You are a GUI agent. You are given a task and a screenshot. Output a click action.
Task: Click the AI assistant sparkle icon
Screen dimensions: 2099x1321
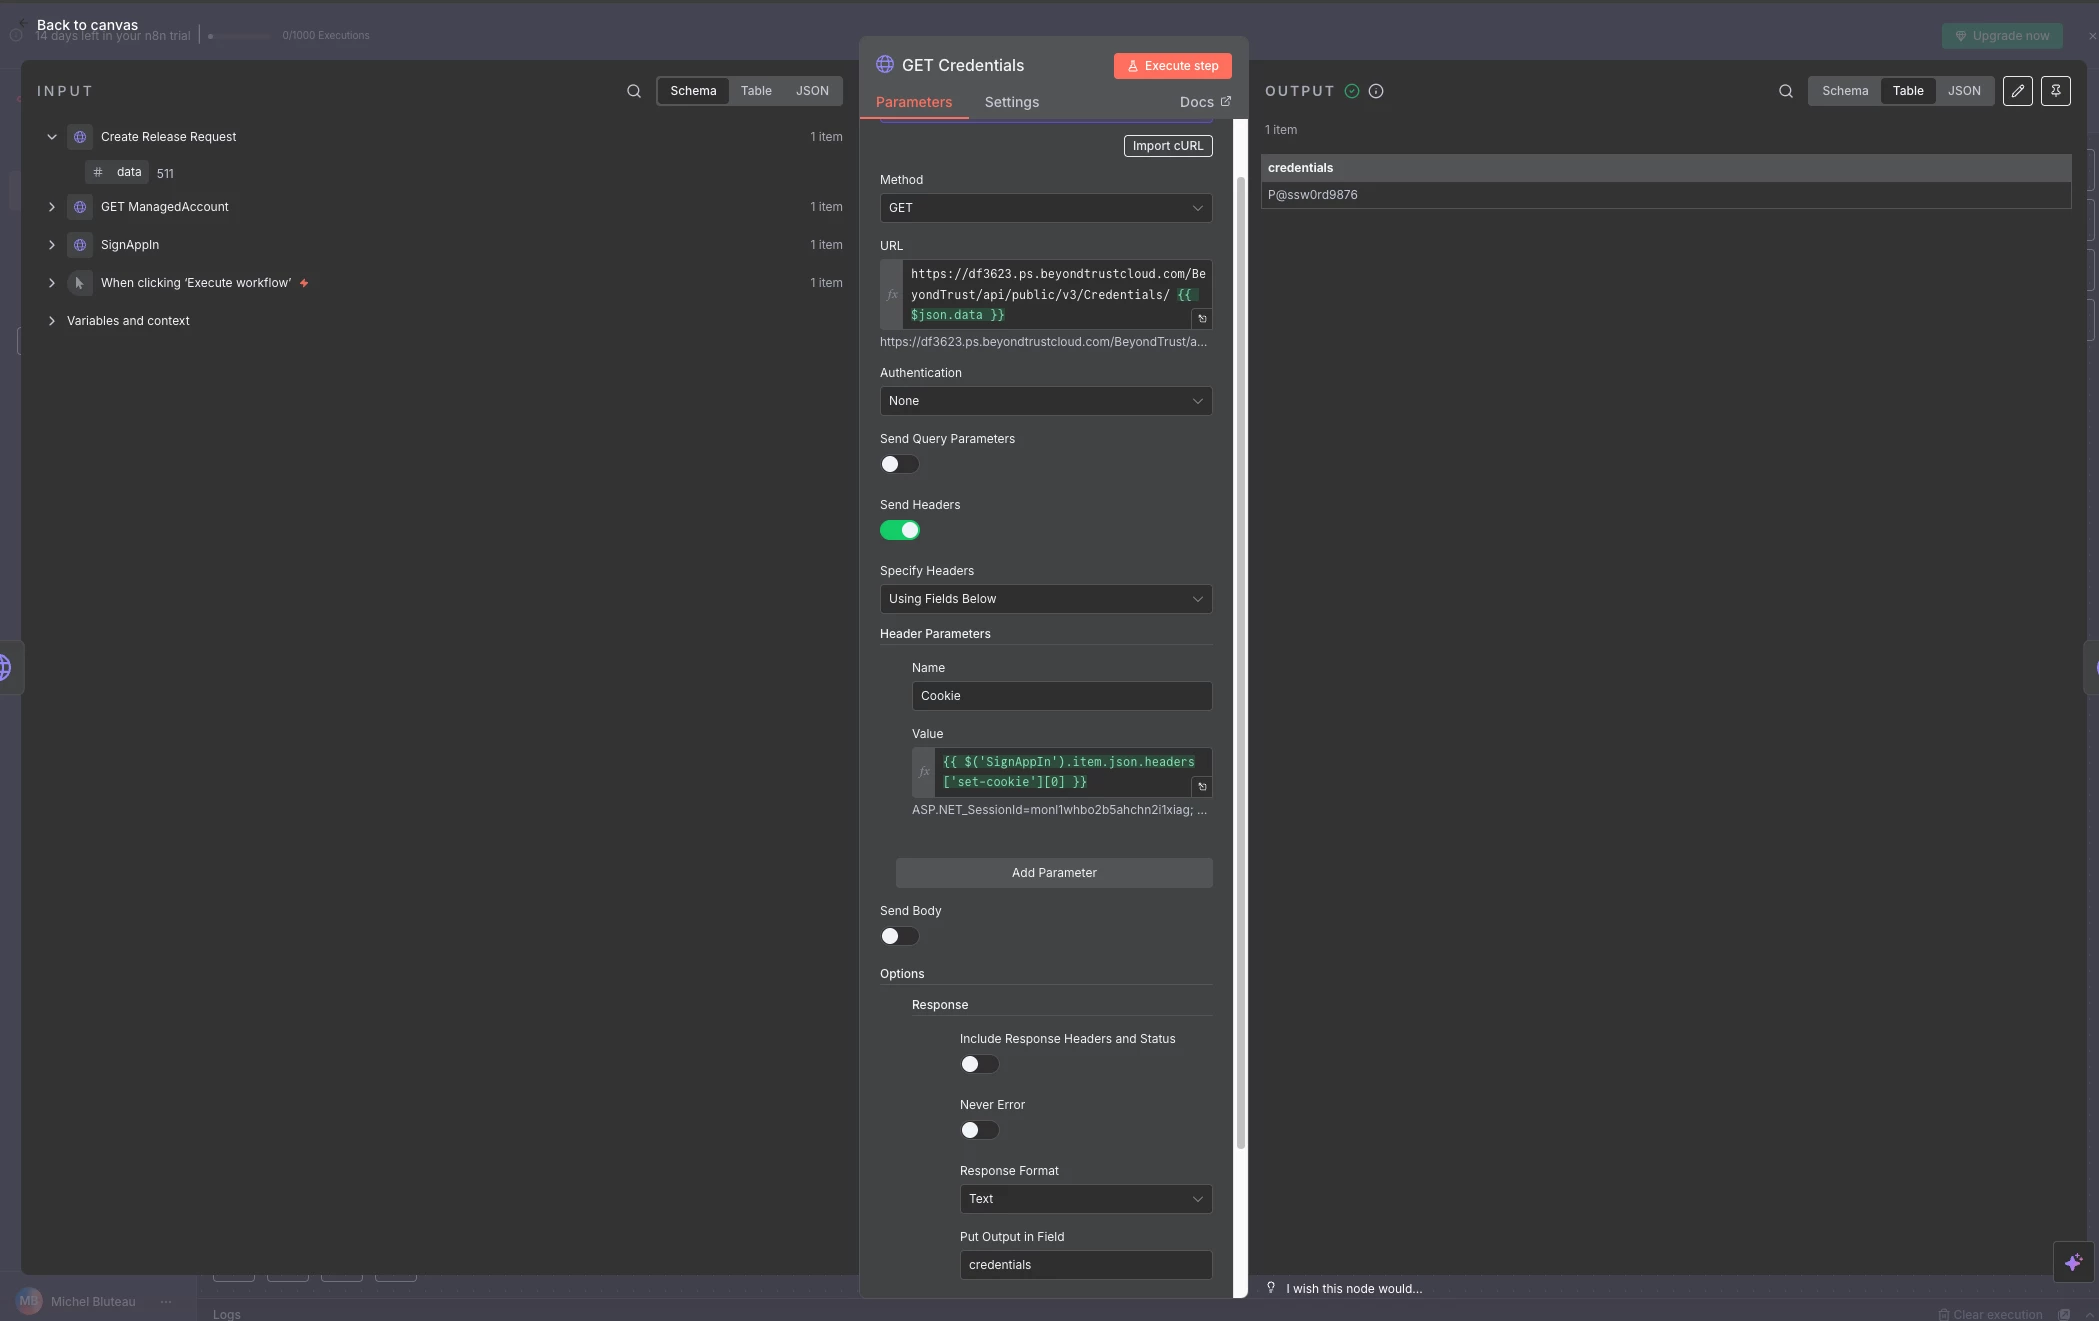(x=2073, y=1262)
